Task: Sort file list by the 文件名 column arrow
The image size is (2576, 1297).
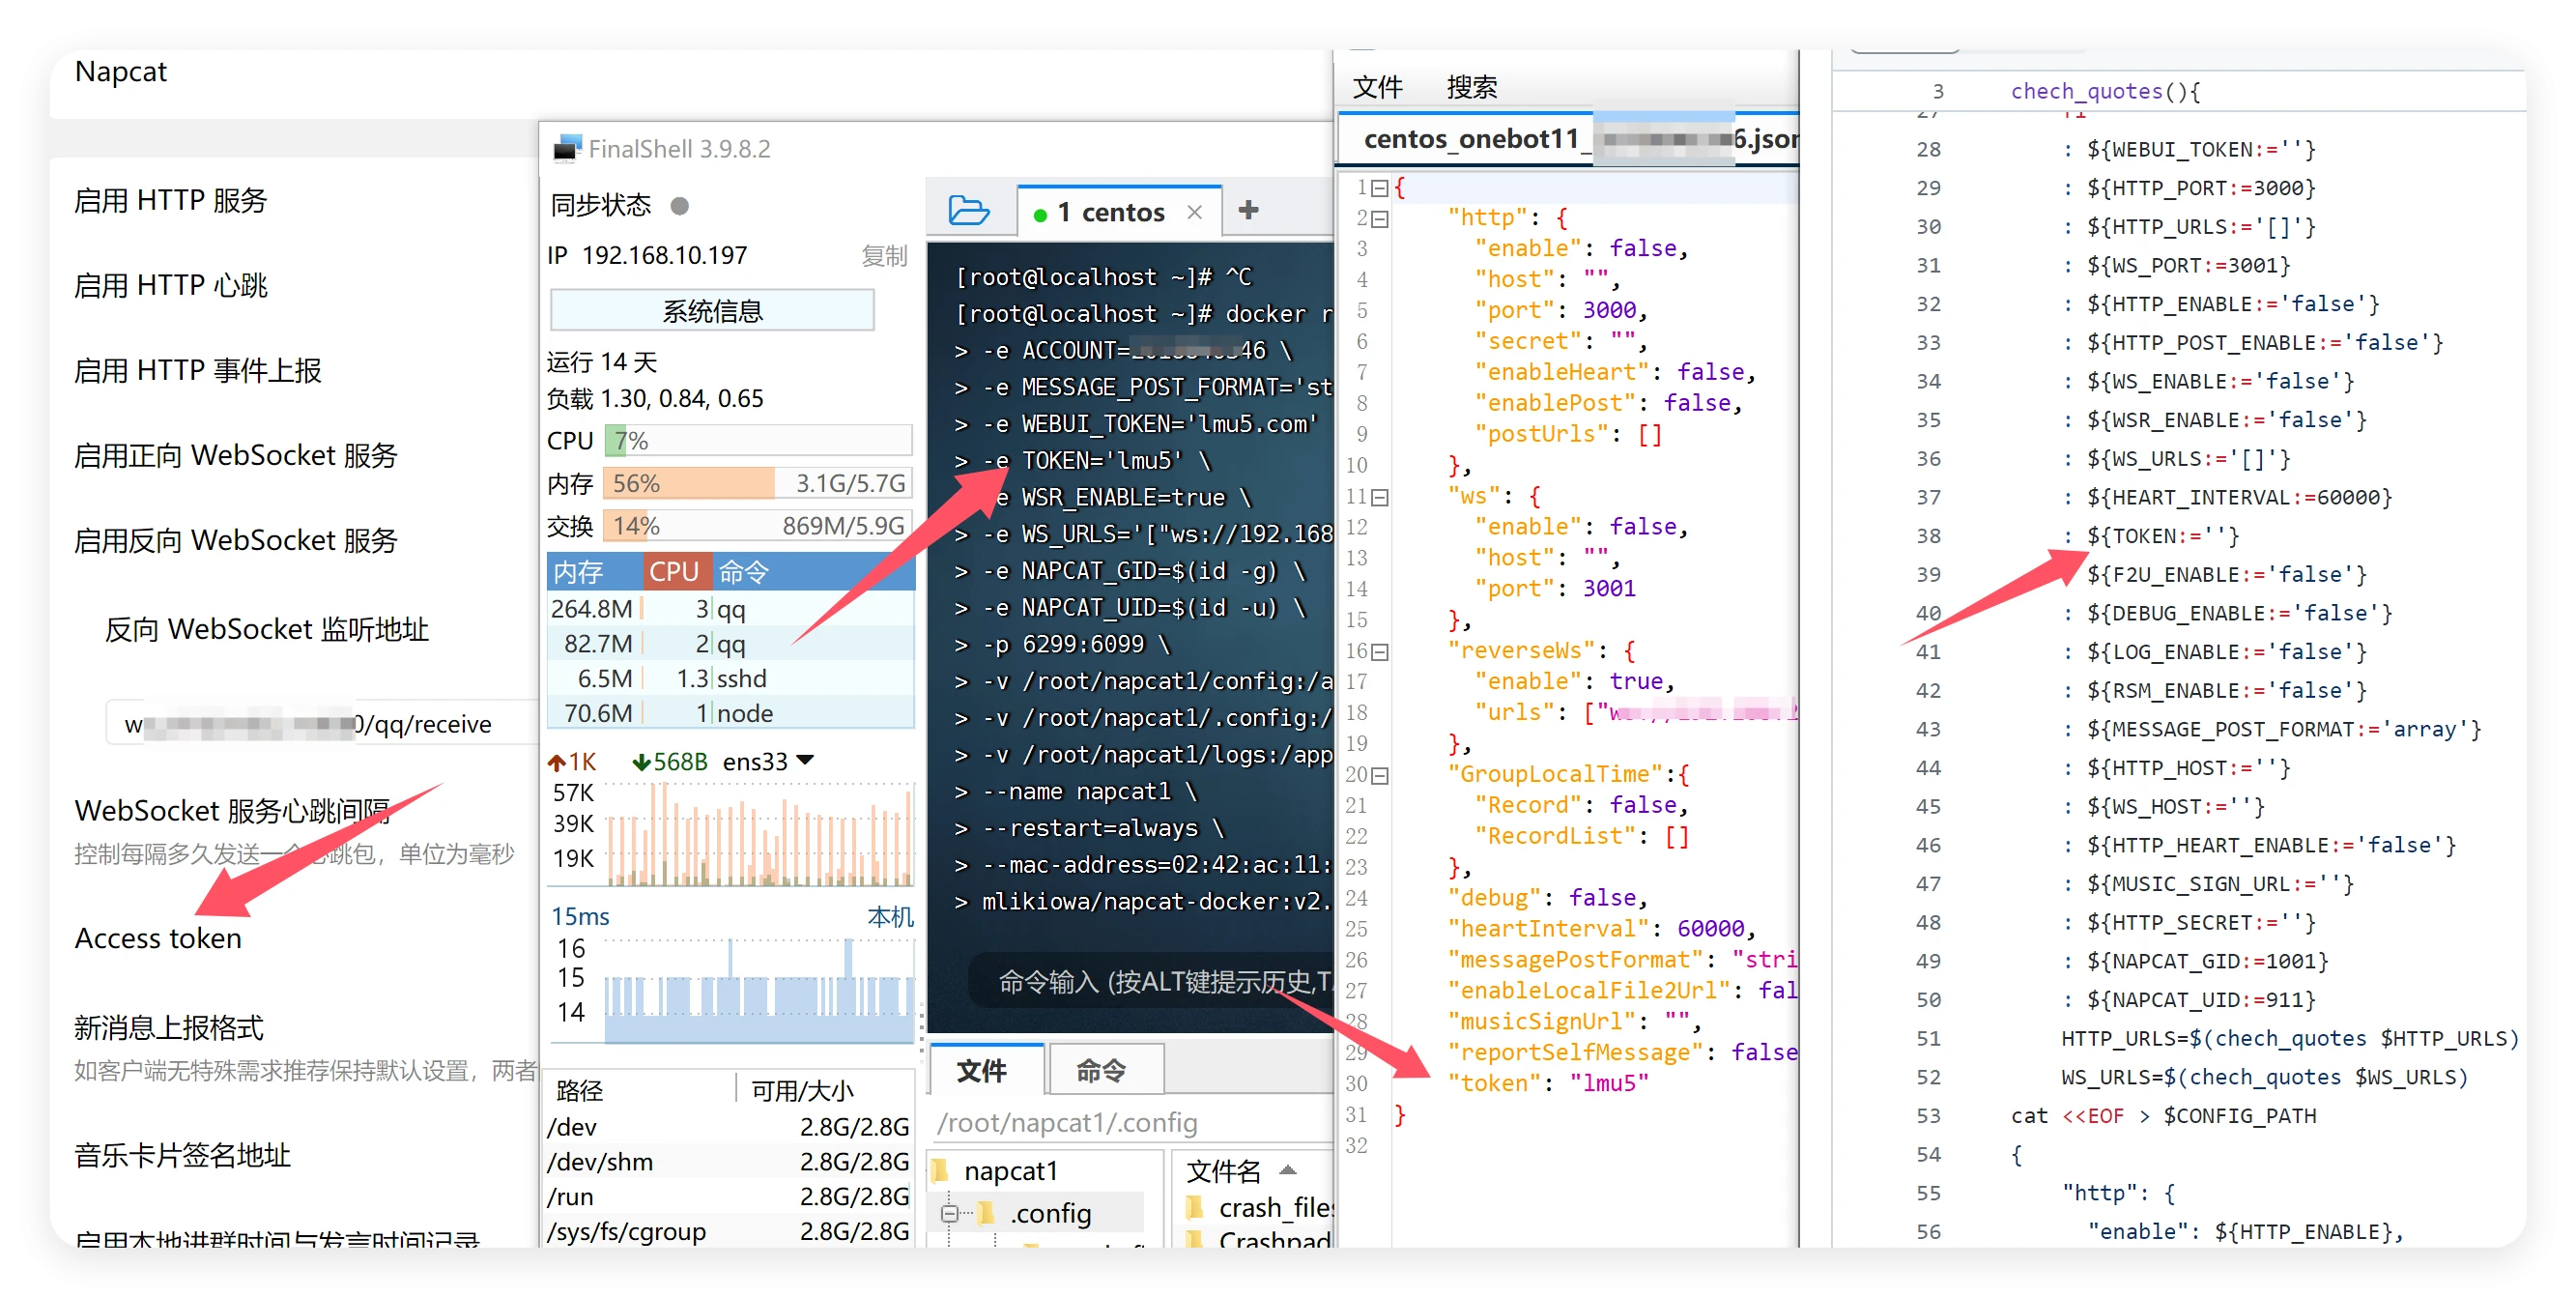Action: [1288, 1169]
